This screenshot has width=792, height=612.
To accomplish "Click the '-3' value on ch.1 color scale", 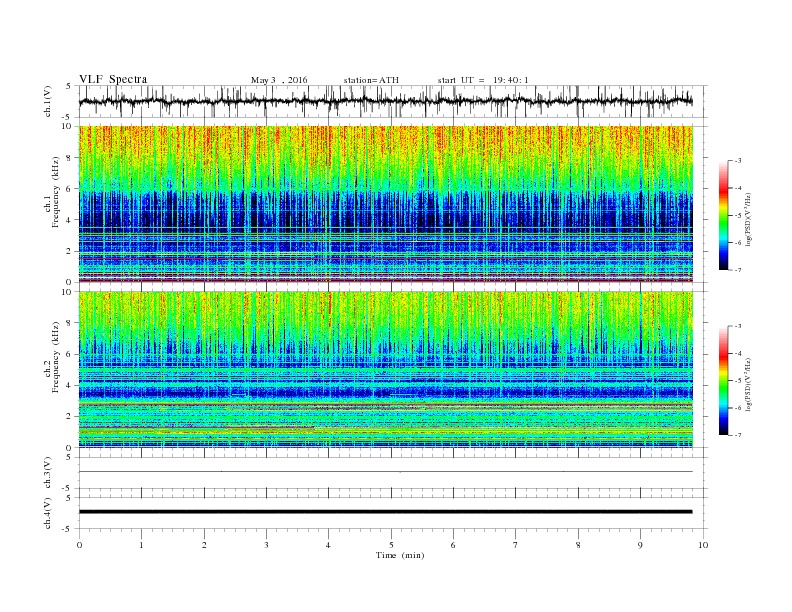I will [x=737, y=161].
